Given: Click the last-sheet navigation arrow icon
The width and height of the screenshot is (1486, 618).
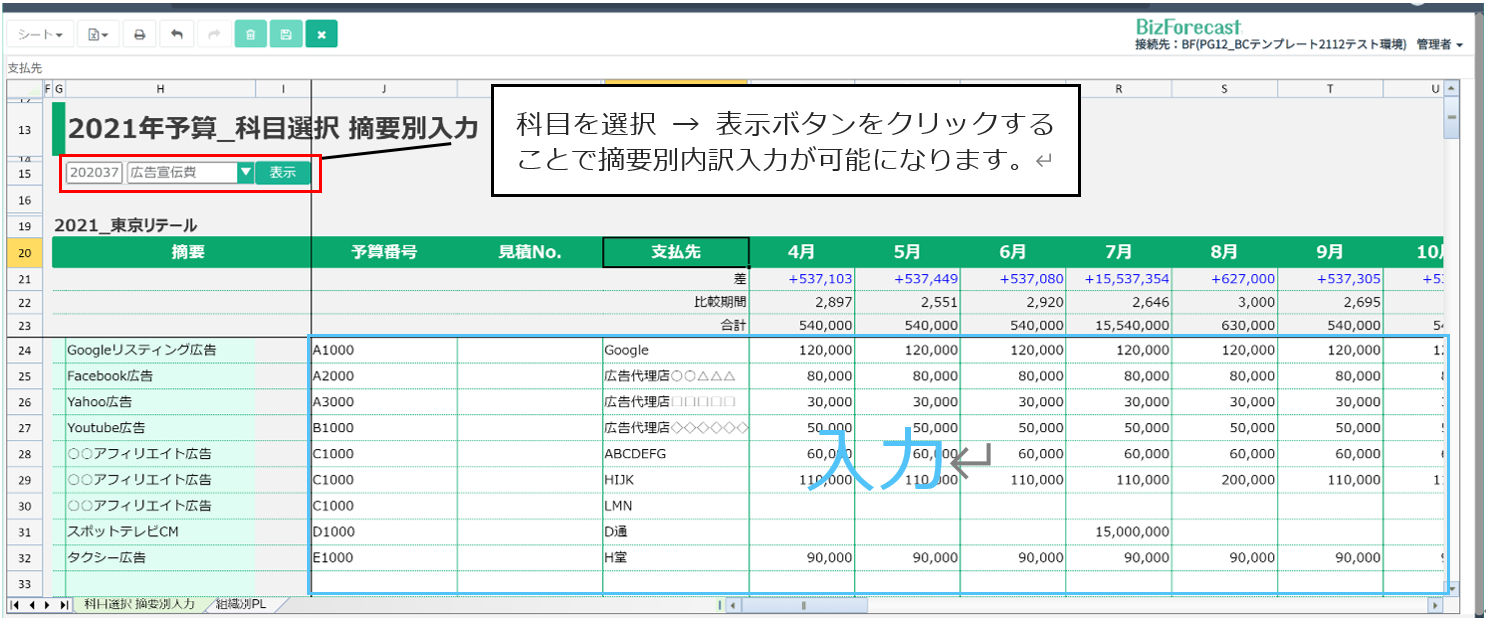Looking at the screenshot, I should pos(63,605).
